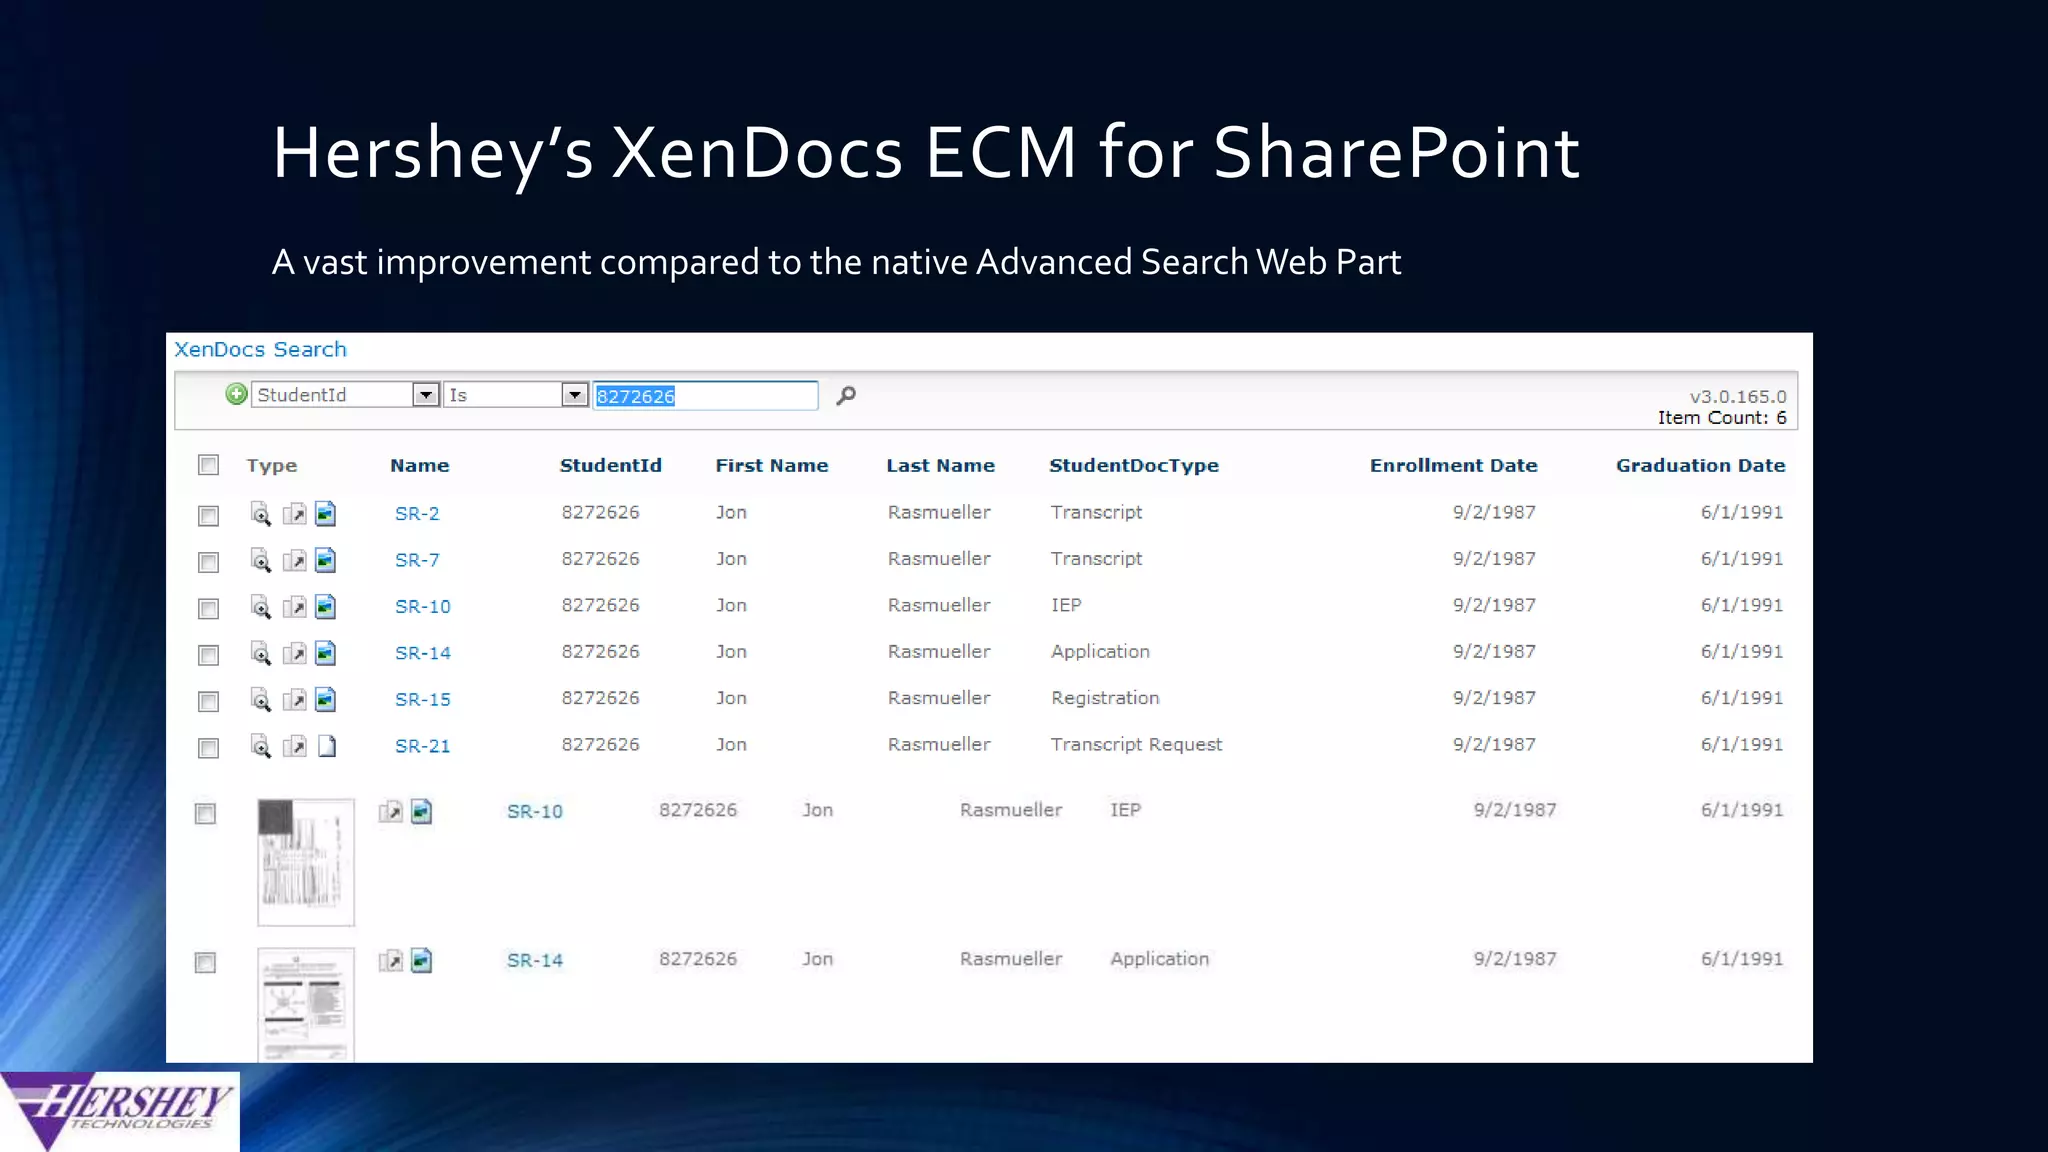The height and width of the screenshot is (1152, 2048).
Task: Open the StudentId field dropdown
Action: [345, 395]
